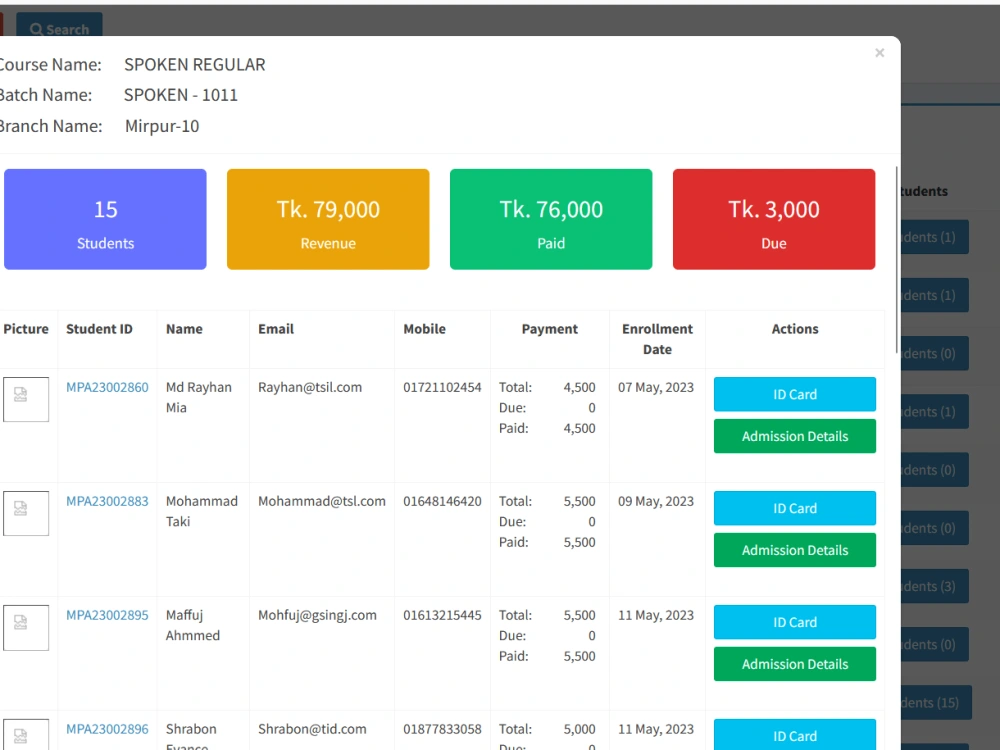Viewport: 1000px width, 750px height.
Task: Click Maffuj Ahmmed's picture placeholder
Action: click(x=26, y=628)
